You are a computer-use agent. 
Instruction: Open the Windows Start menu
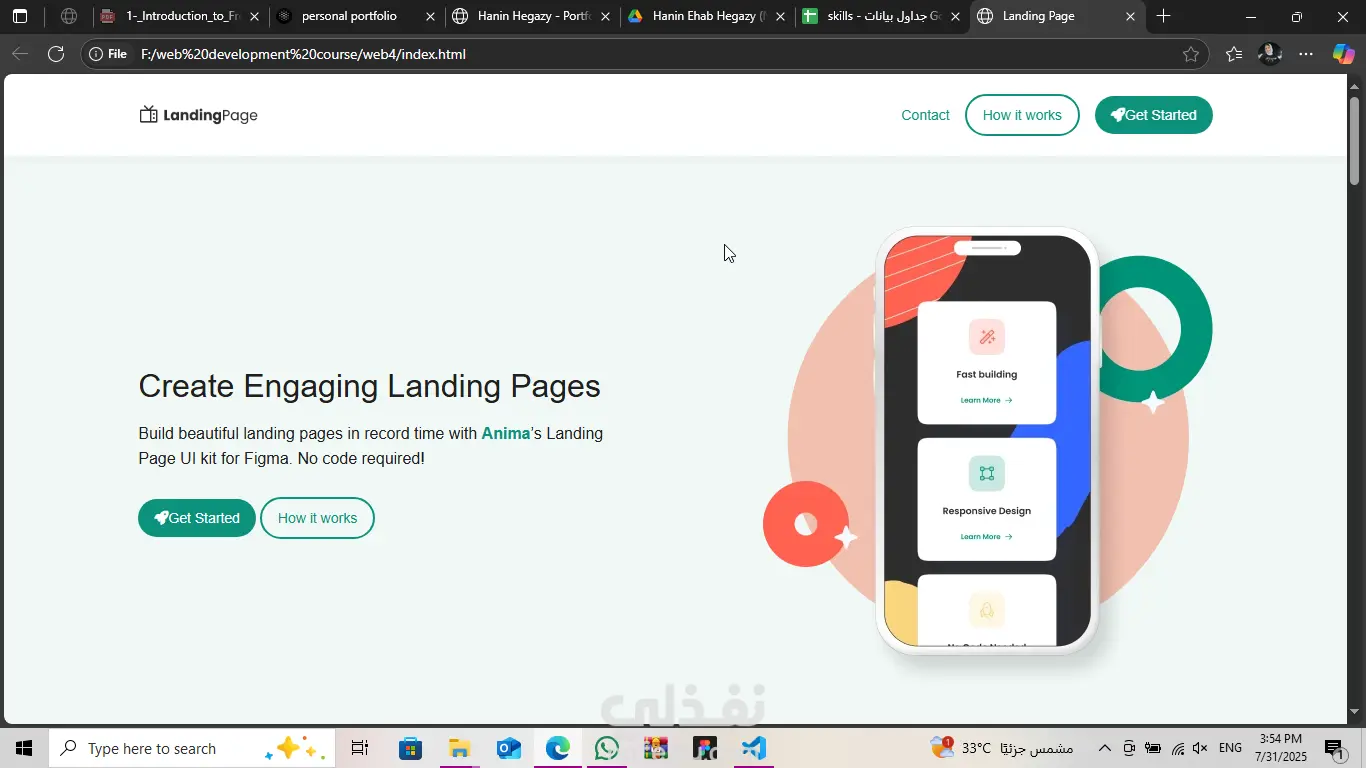point(24,748)
